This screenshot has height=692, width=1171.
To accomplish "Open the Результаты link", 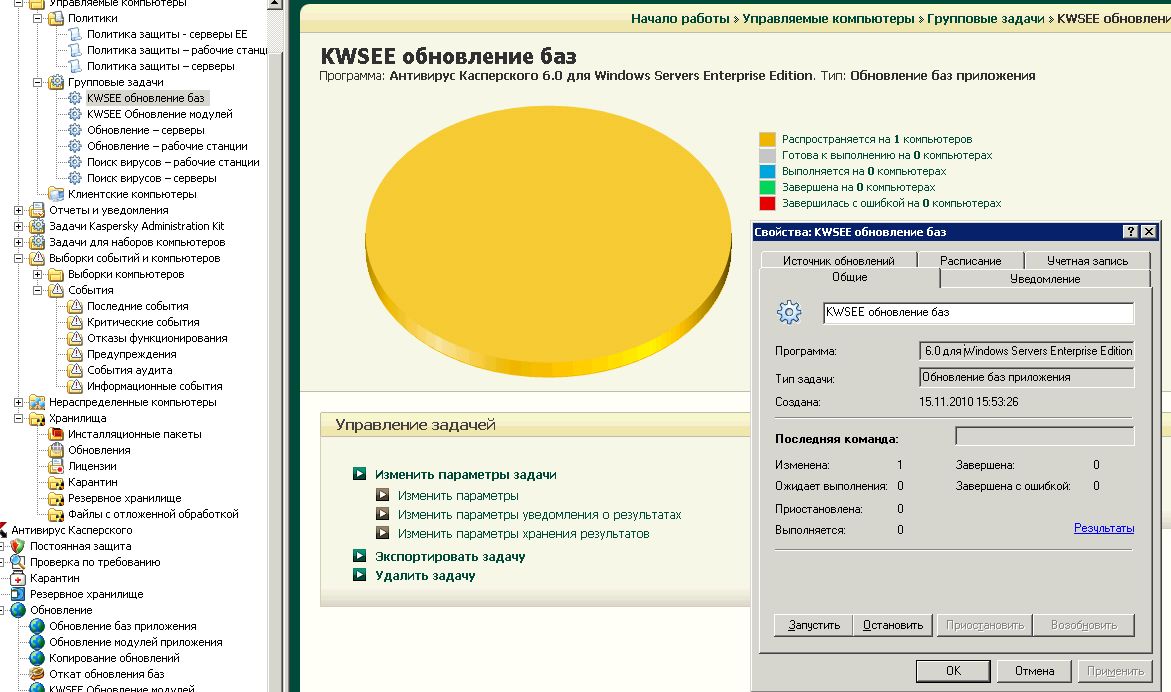I will click(x=1104, y=528).
